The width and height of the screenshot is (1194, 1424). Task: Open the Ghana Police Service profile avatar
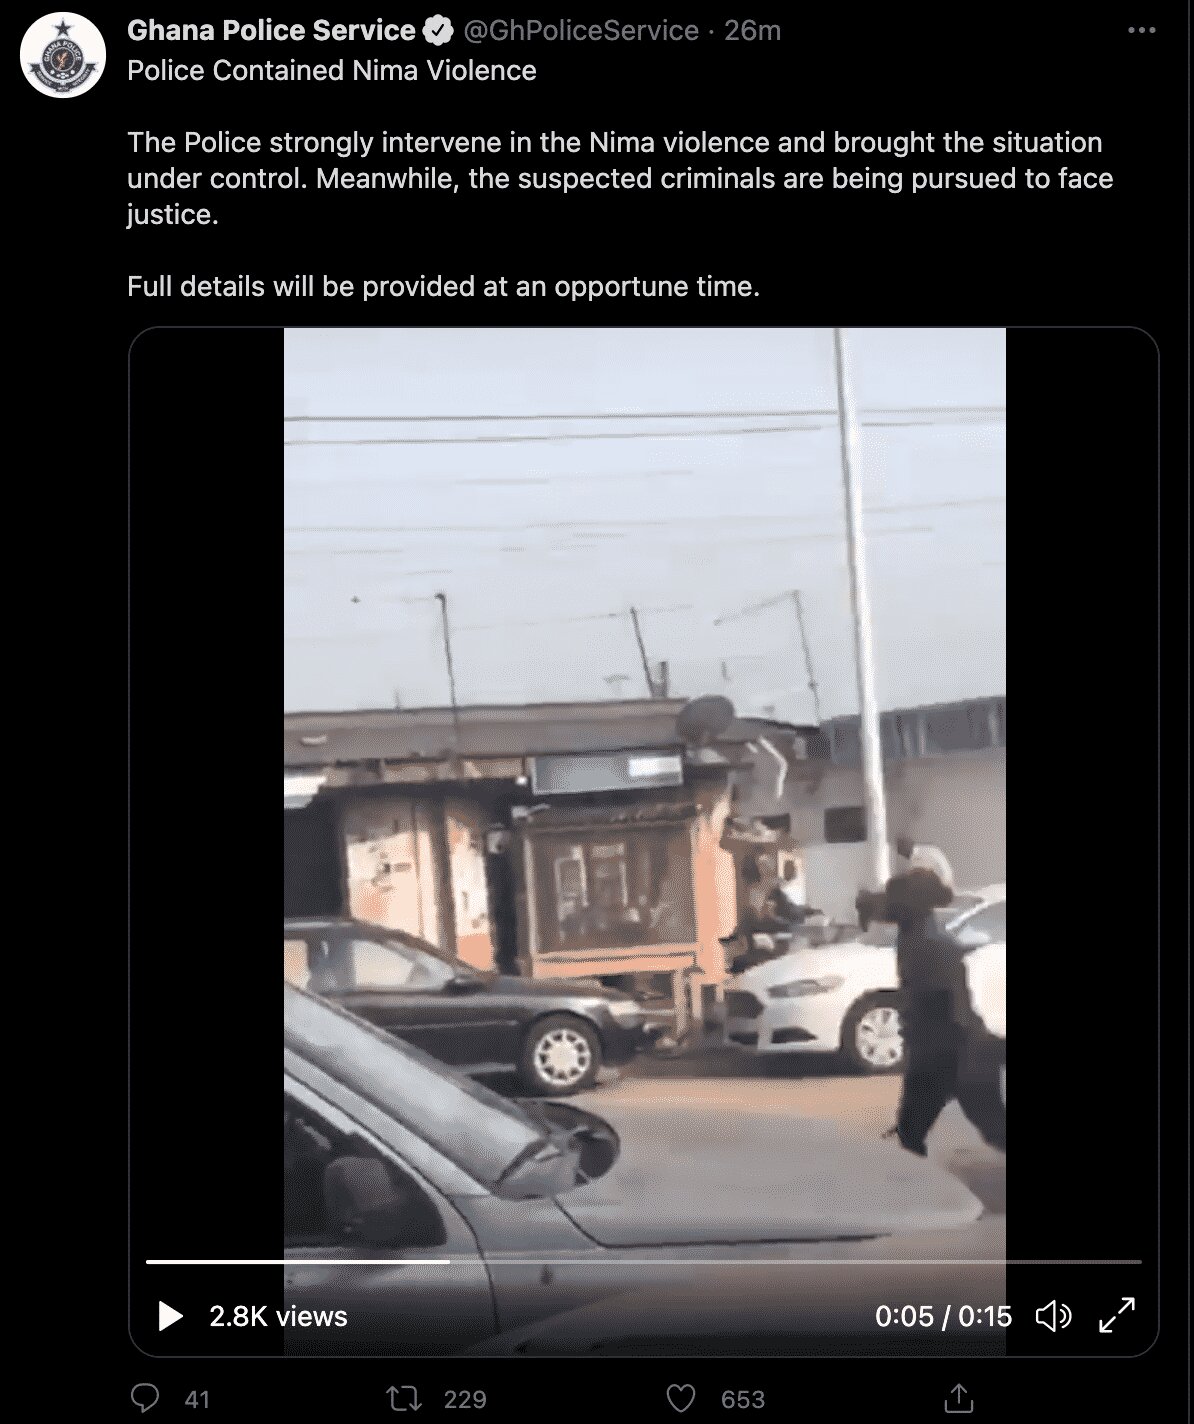point(63,57)
